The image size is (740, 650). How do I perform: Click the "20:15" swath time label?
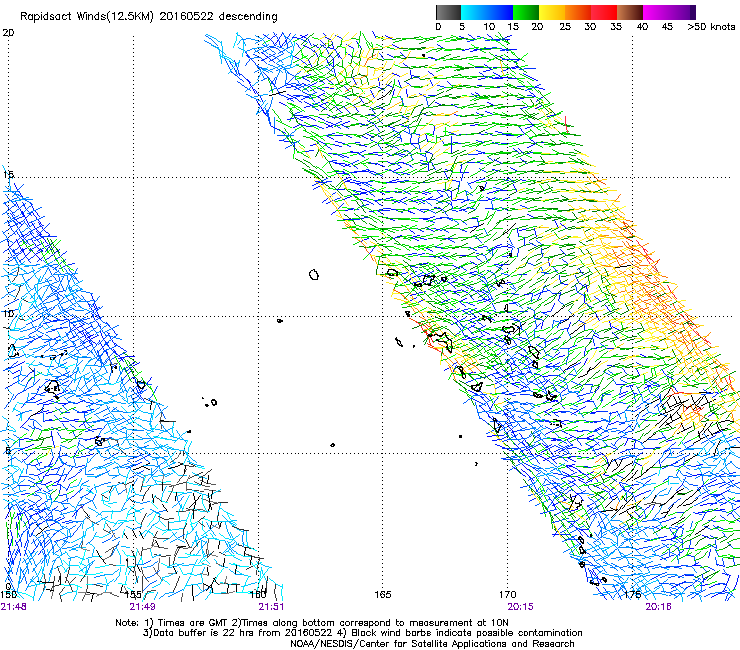tap(521, 607)
